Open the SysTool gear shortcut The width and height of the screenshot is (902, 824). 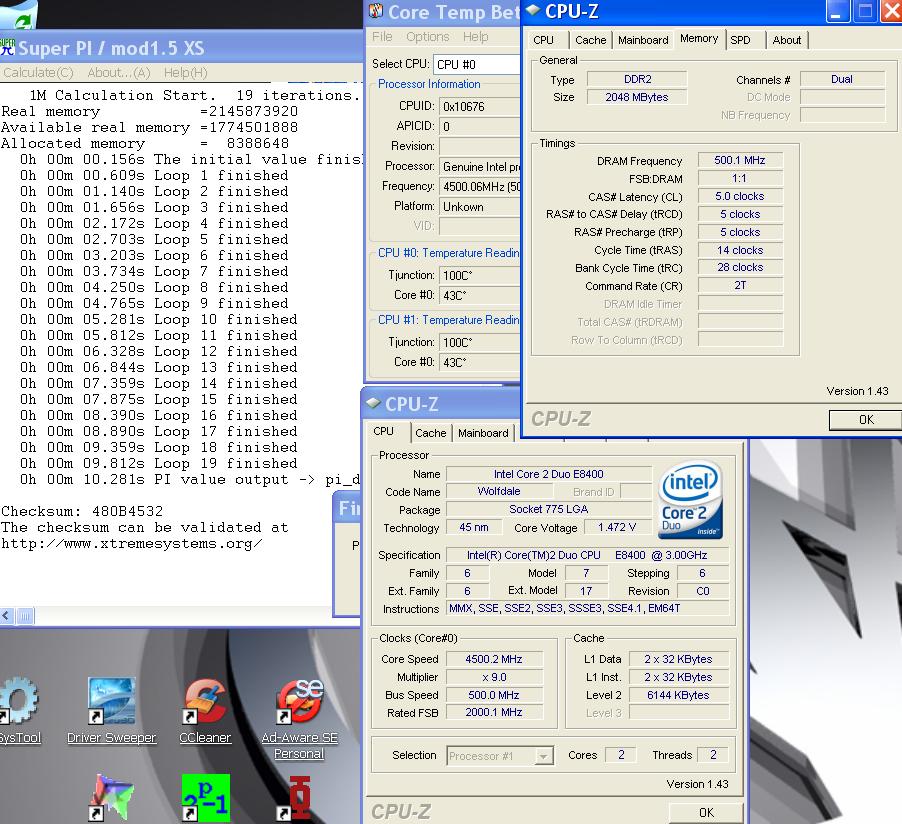point(19,700)
